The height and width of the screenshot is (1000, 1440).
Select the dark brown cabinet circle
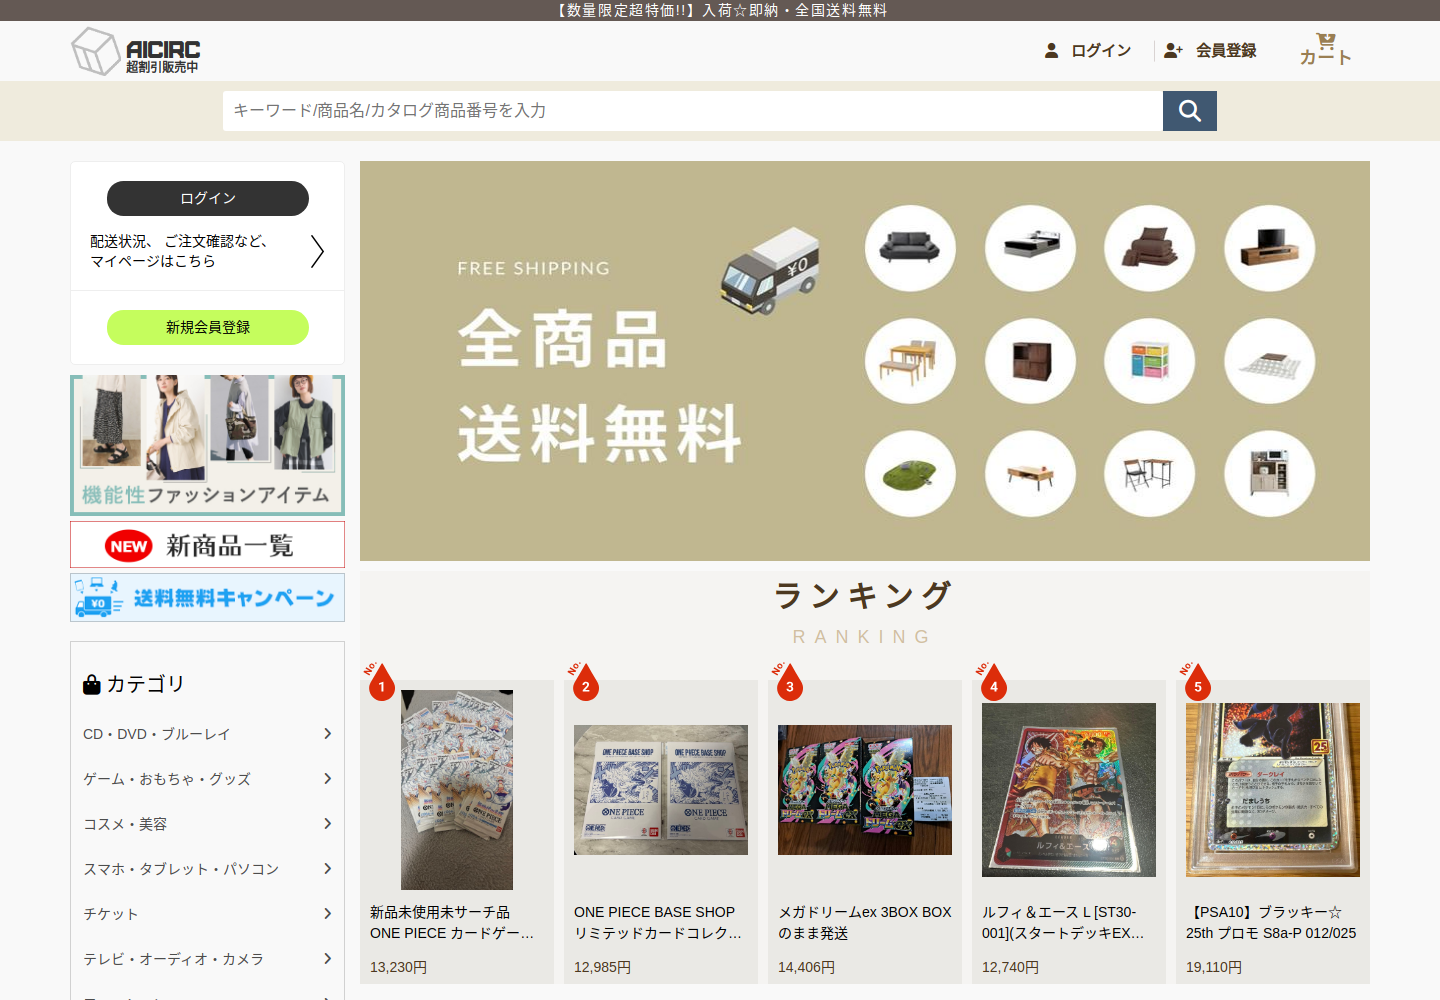[x=1030, y=361]
